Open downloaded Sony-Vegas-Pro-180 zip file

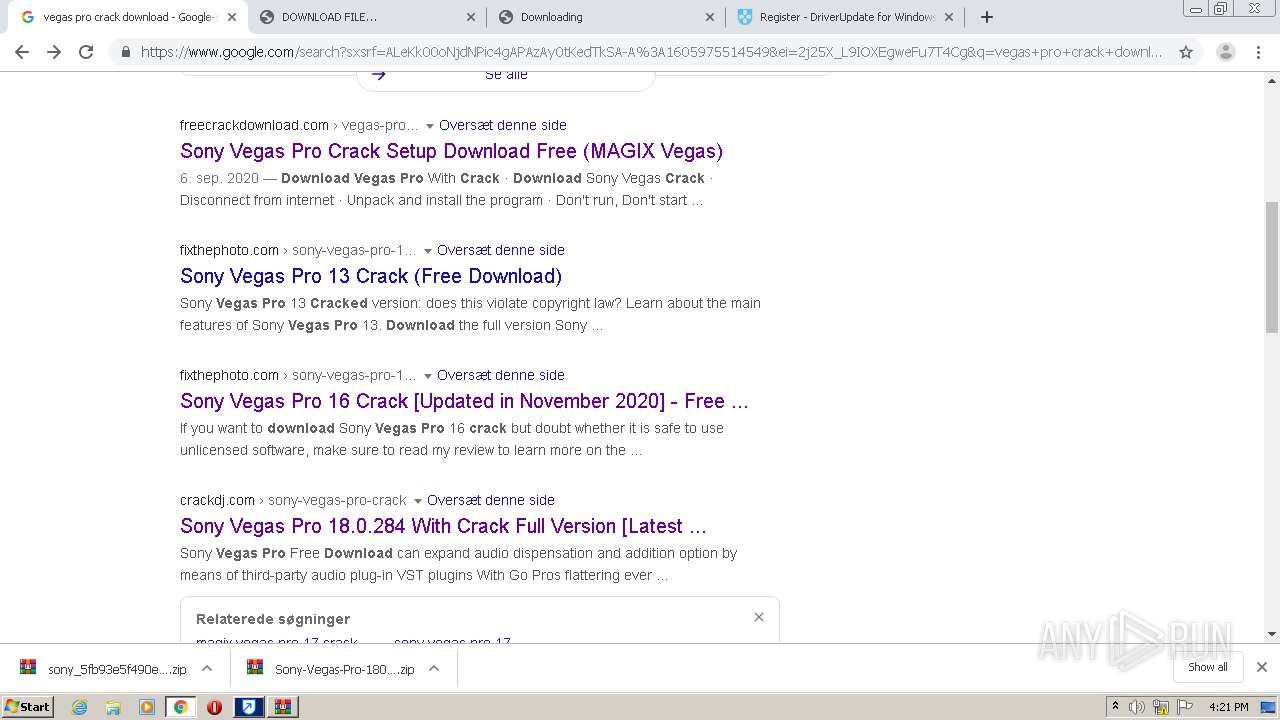[x=330, y=669]
